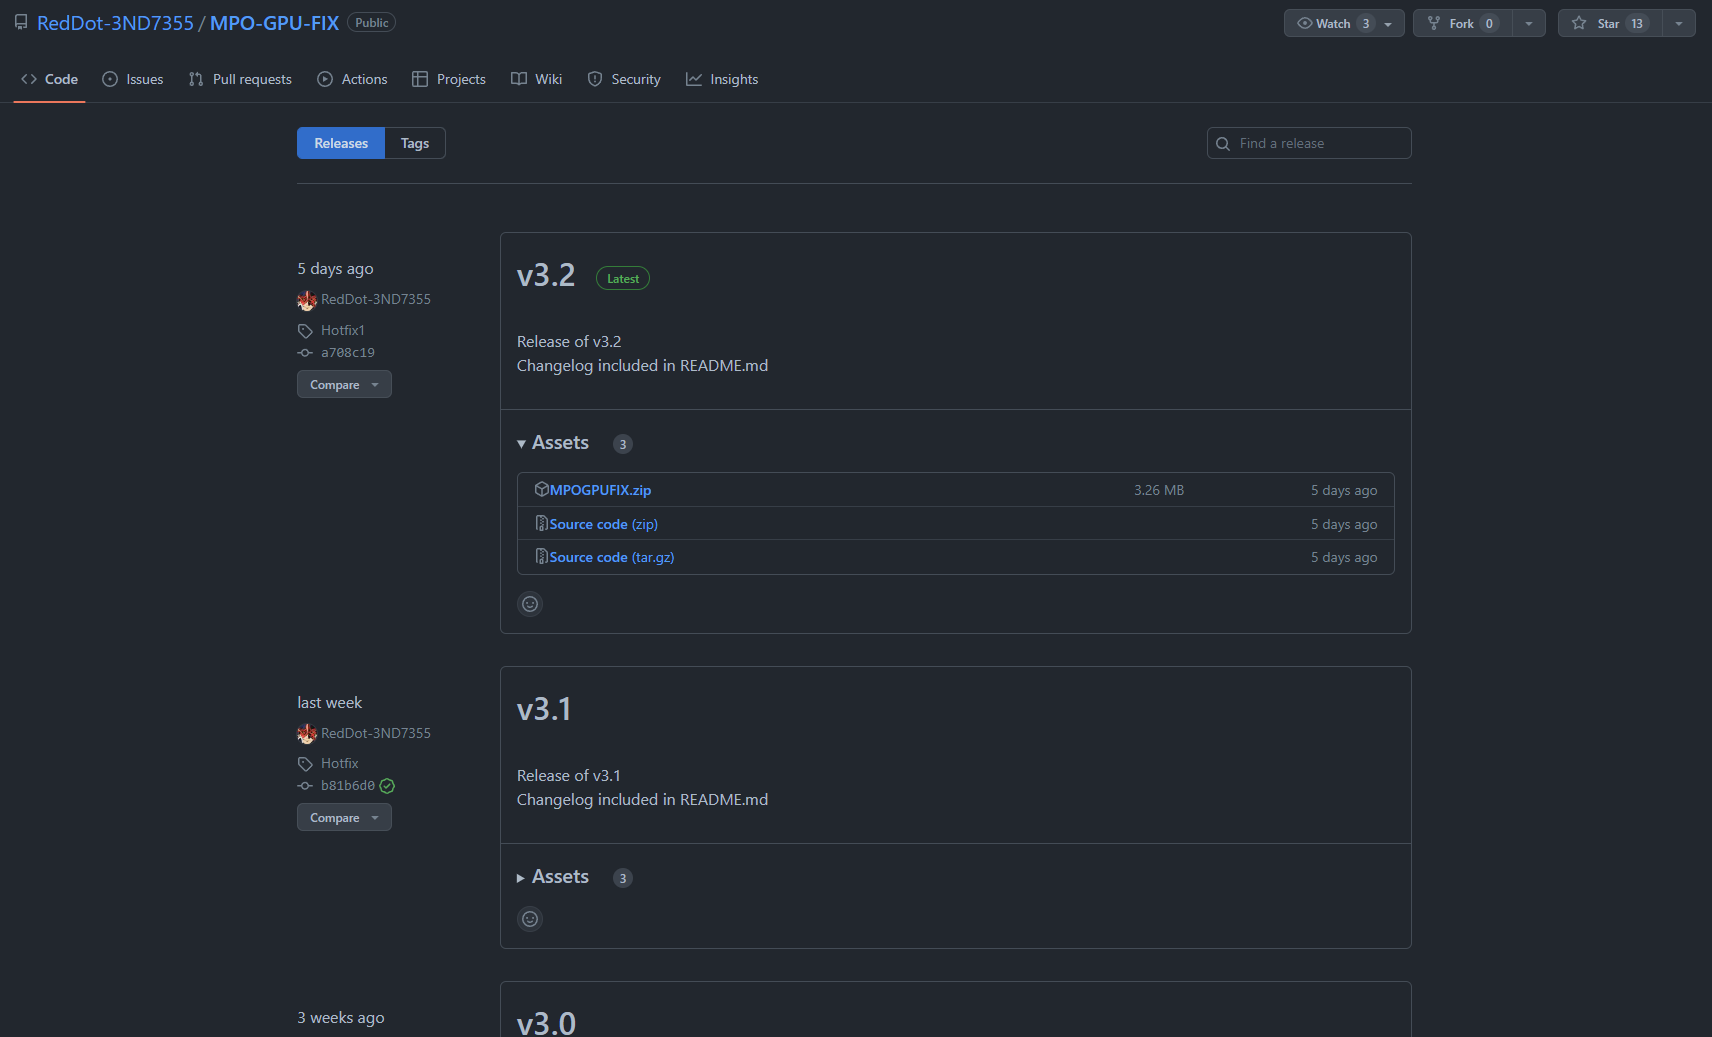Open v3.2 author RedDot-3ND7355 profile
1712x1037 pixels.
point(376,299)
